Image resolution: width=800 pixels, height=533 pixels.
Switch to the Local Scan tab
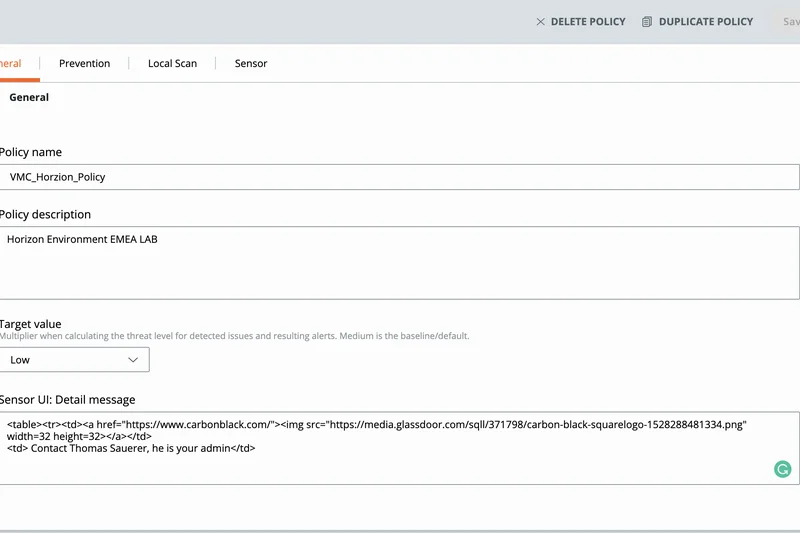pyautogui.click(x=172, y=63)
